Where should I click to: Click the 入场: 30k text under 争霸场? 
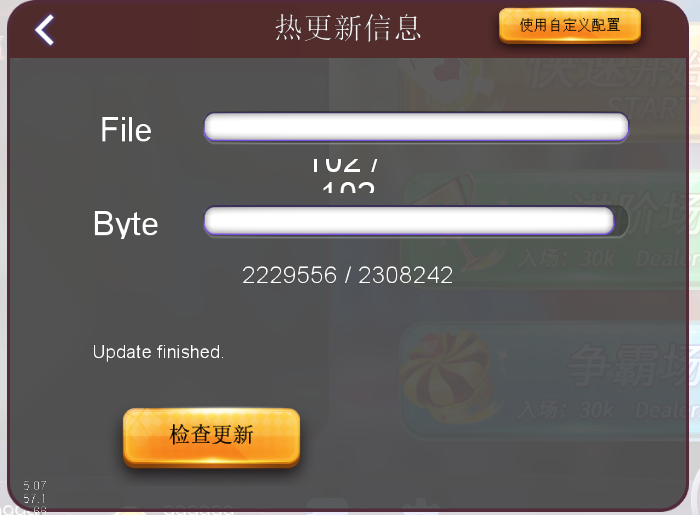point(566,410)
